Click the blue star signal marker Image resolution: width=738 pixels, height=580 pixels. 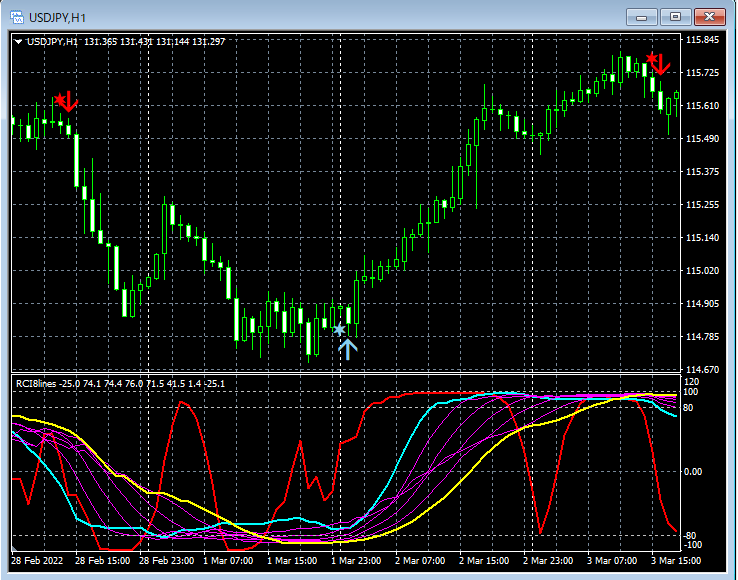pos(339,330)
